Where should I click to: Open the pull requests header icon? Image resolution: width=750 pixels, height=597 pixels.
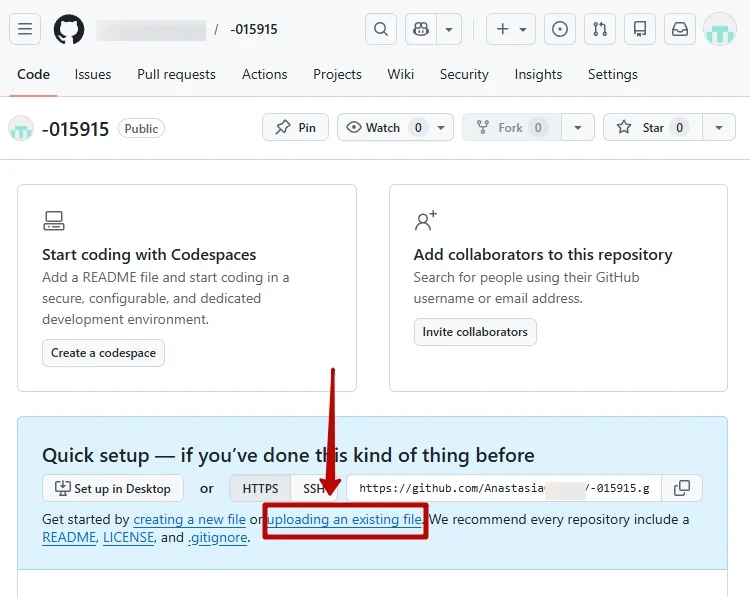600,29
